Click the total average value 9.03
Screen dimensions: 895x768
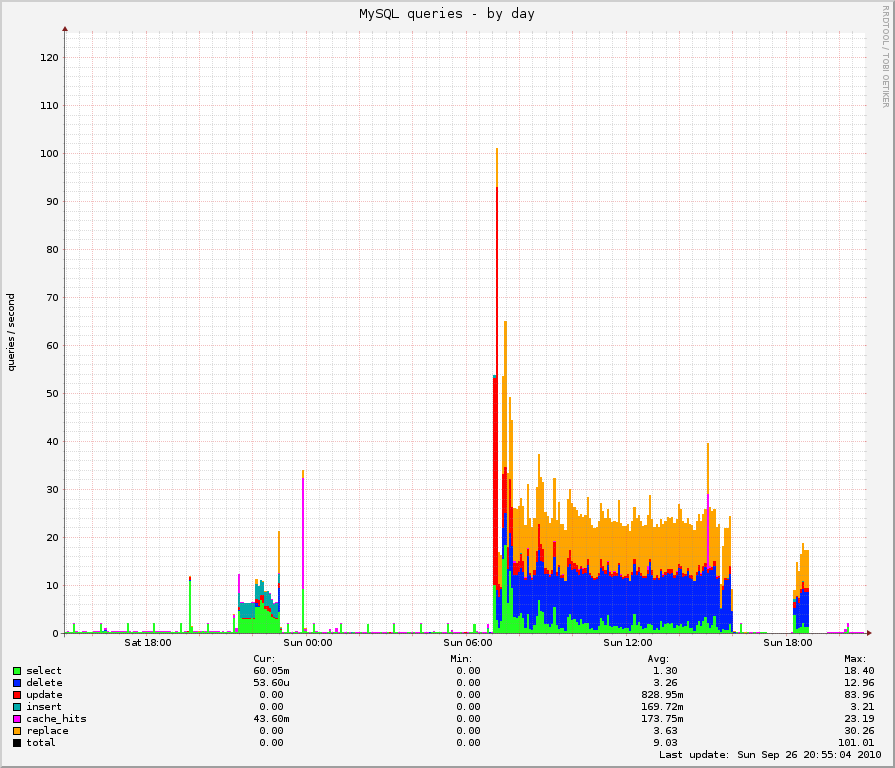point(666,743)
